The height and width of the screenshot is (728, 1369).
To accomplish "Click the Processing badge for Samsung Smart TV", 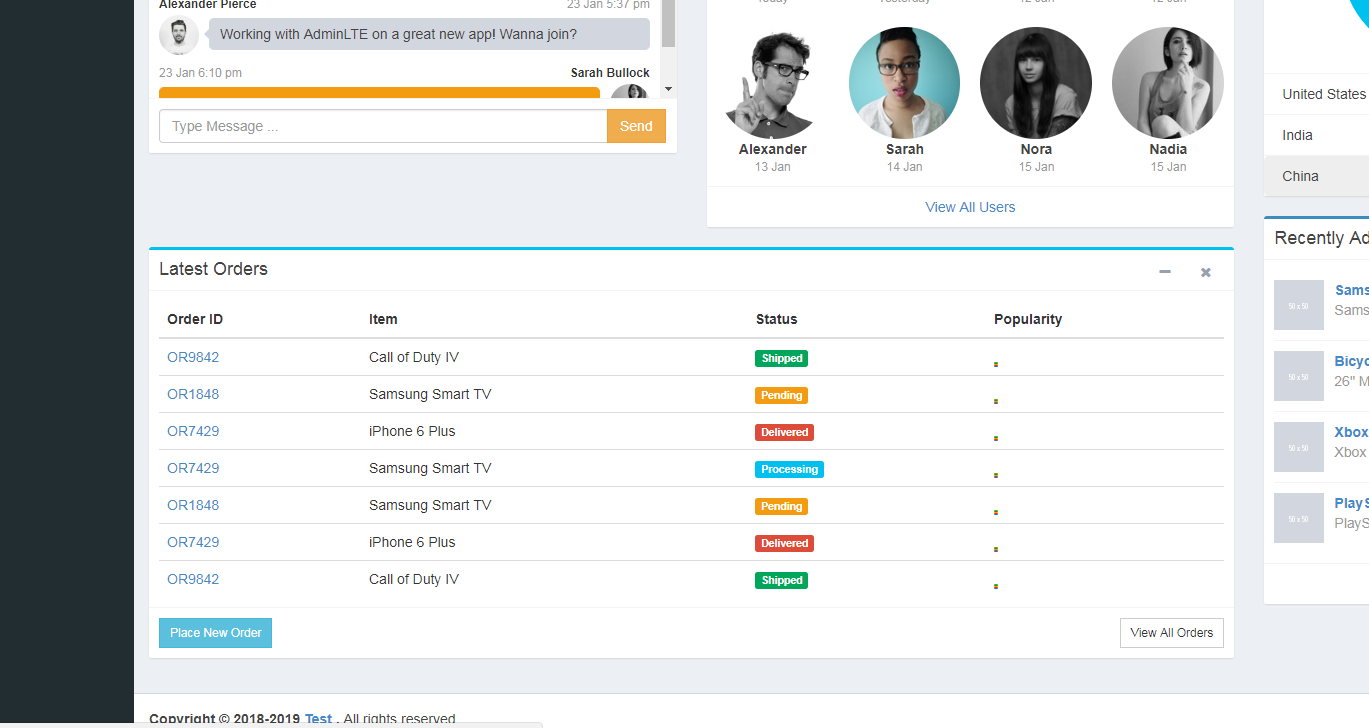I will pos(789,468).
